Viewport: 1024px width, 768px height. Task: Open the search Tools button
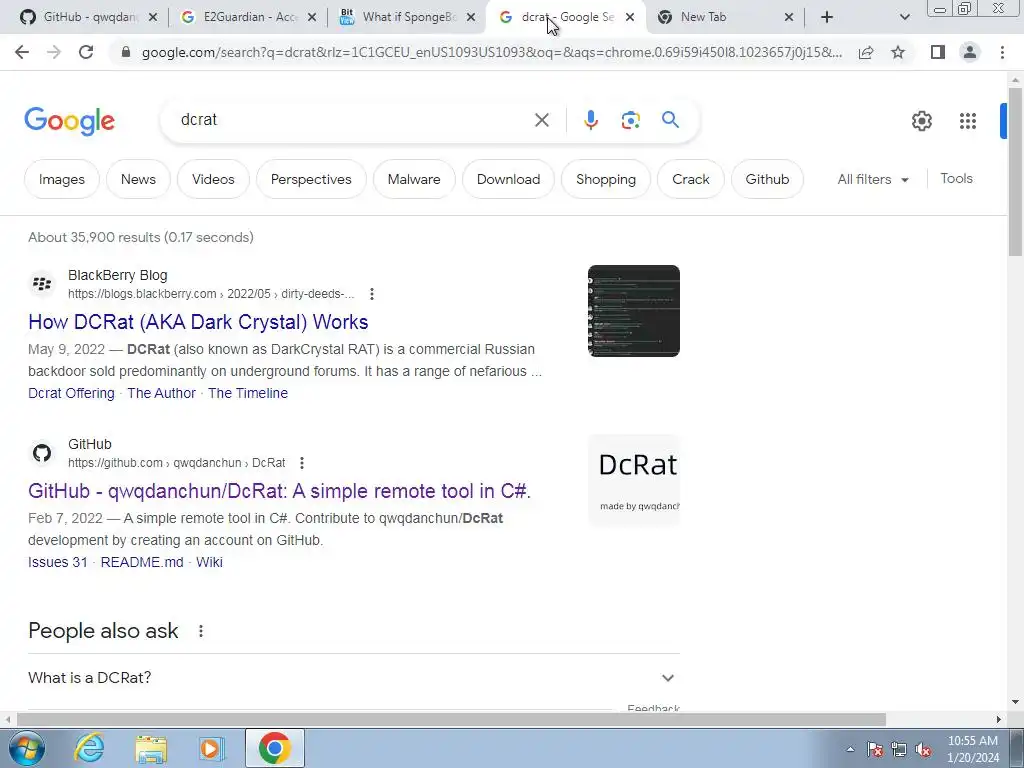(956, 178)
